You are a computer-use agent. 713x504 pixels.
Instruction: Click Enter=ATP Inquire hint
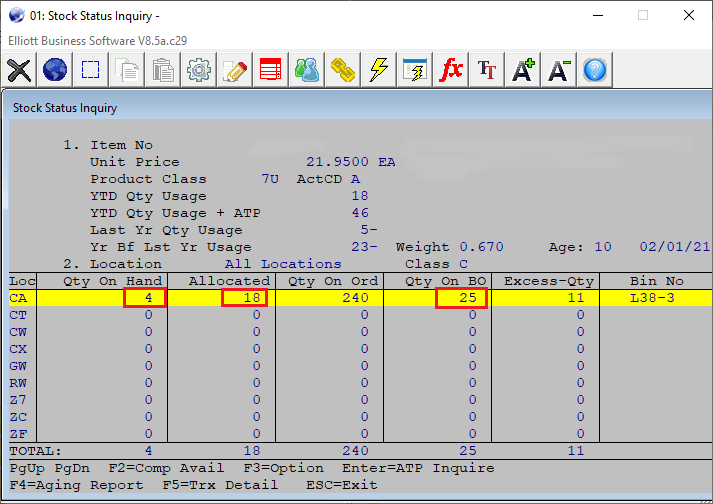(x=418, y=468)
